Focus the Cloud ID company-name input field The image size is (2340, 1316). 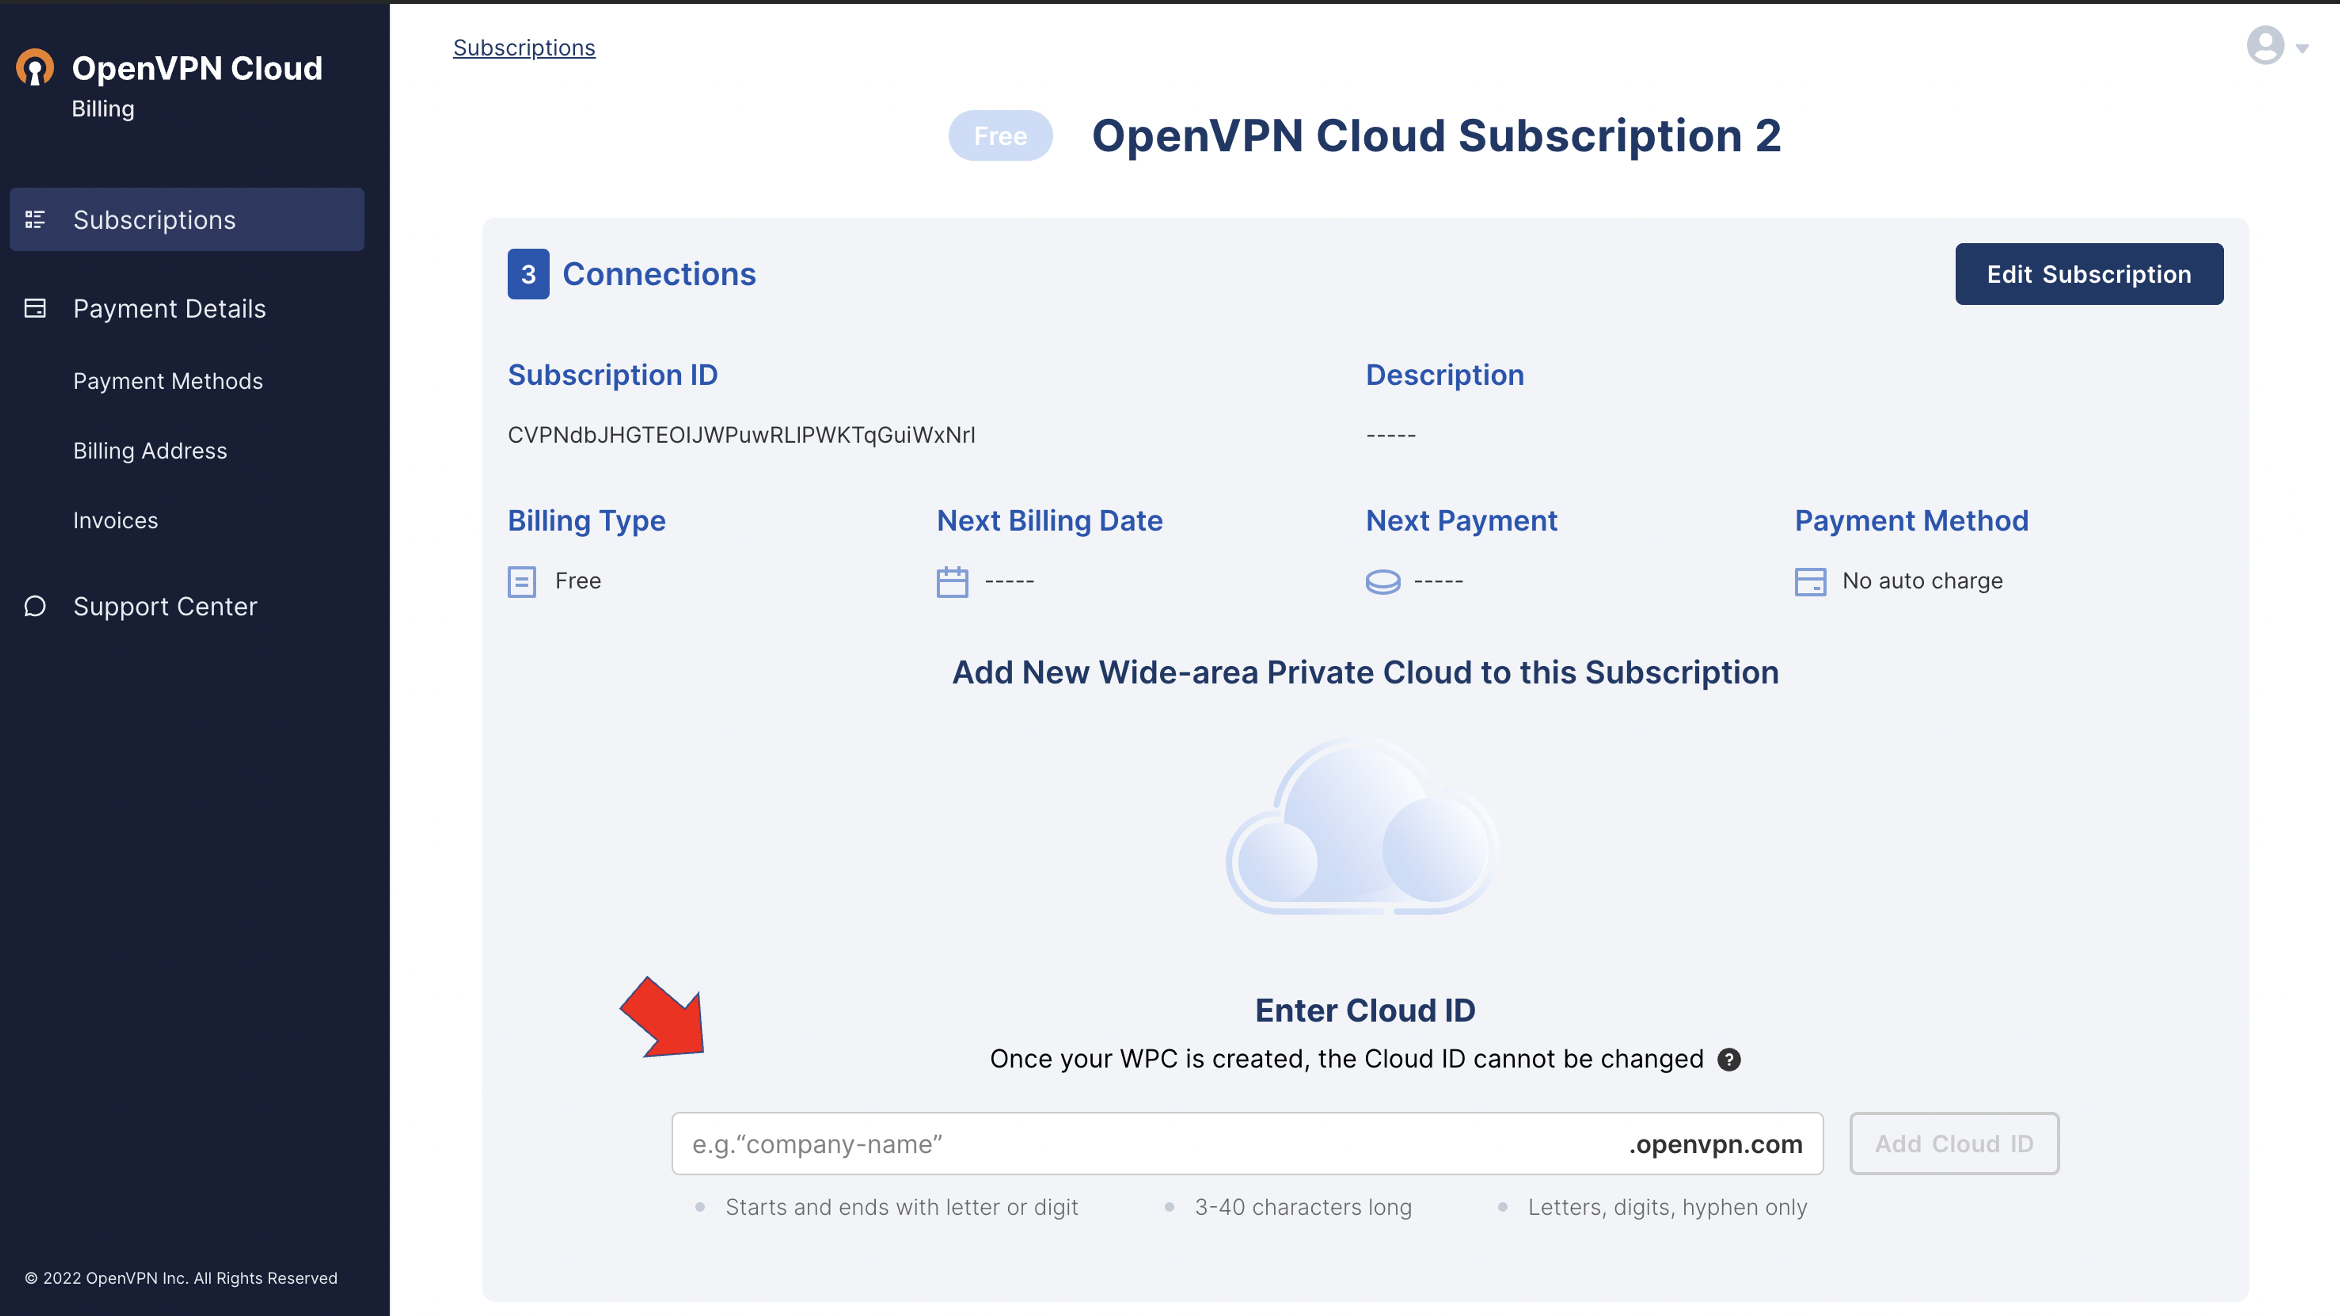[1247, 1143]
